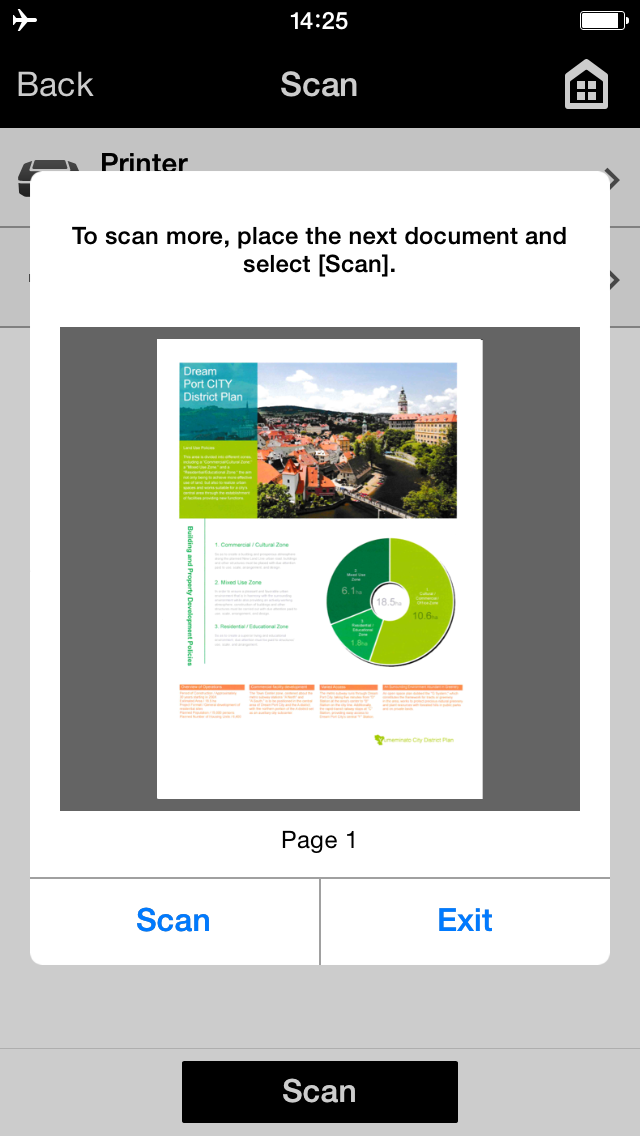The height and width of the screenshot is (1136, 640).
Task: Tap the airplane mode status icon
Action: click(x=25, y=20)
